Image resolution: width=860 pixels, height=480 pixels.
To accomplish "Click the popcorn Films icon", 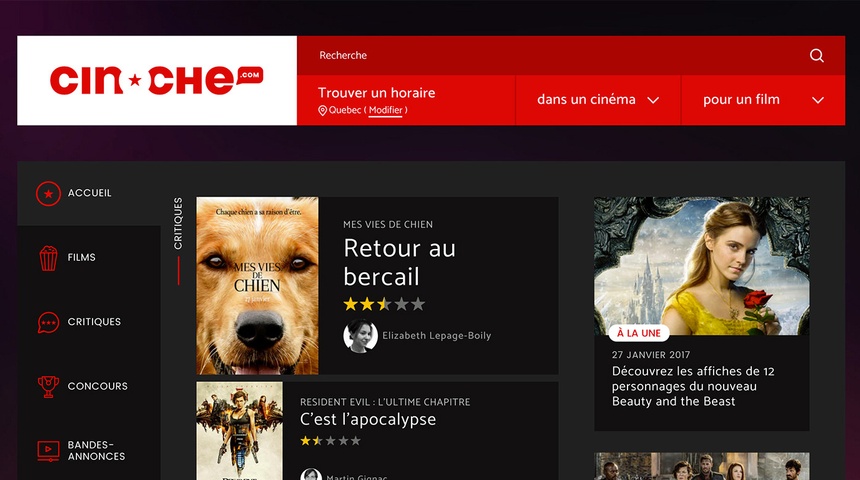I will click(48, 258).
